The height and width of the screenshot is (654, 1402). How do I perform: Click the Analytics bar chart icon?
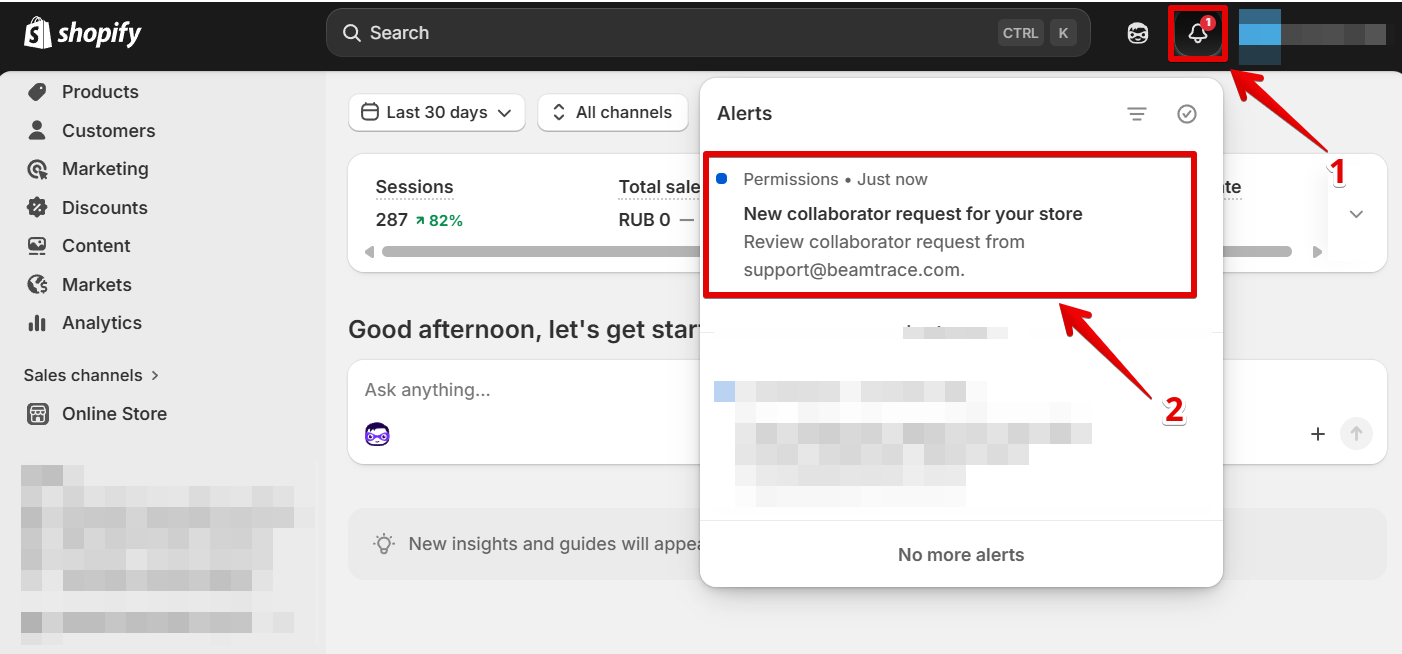tap(37, 323)
